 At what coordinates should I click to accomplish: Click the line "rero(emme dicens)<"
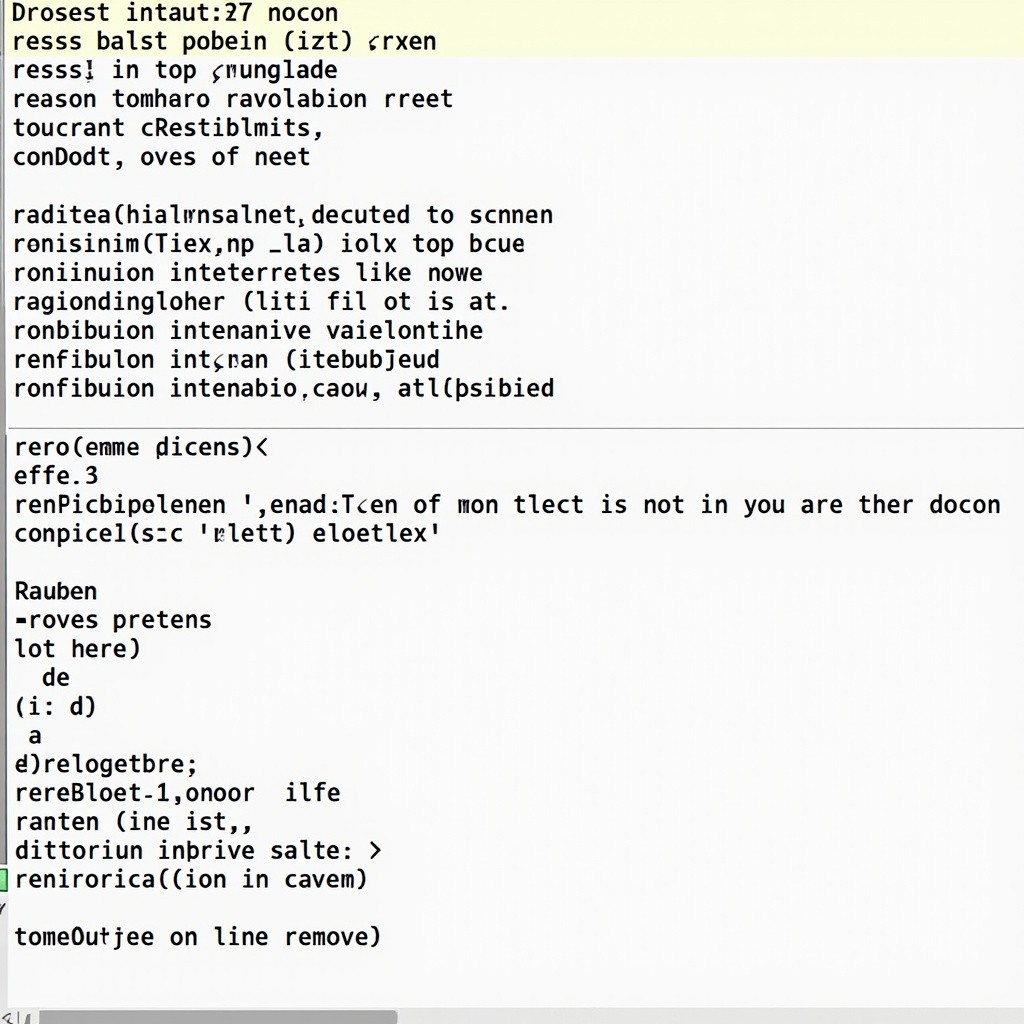[x=141, y=447]
